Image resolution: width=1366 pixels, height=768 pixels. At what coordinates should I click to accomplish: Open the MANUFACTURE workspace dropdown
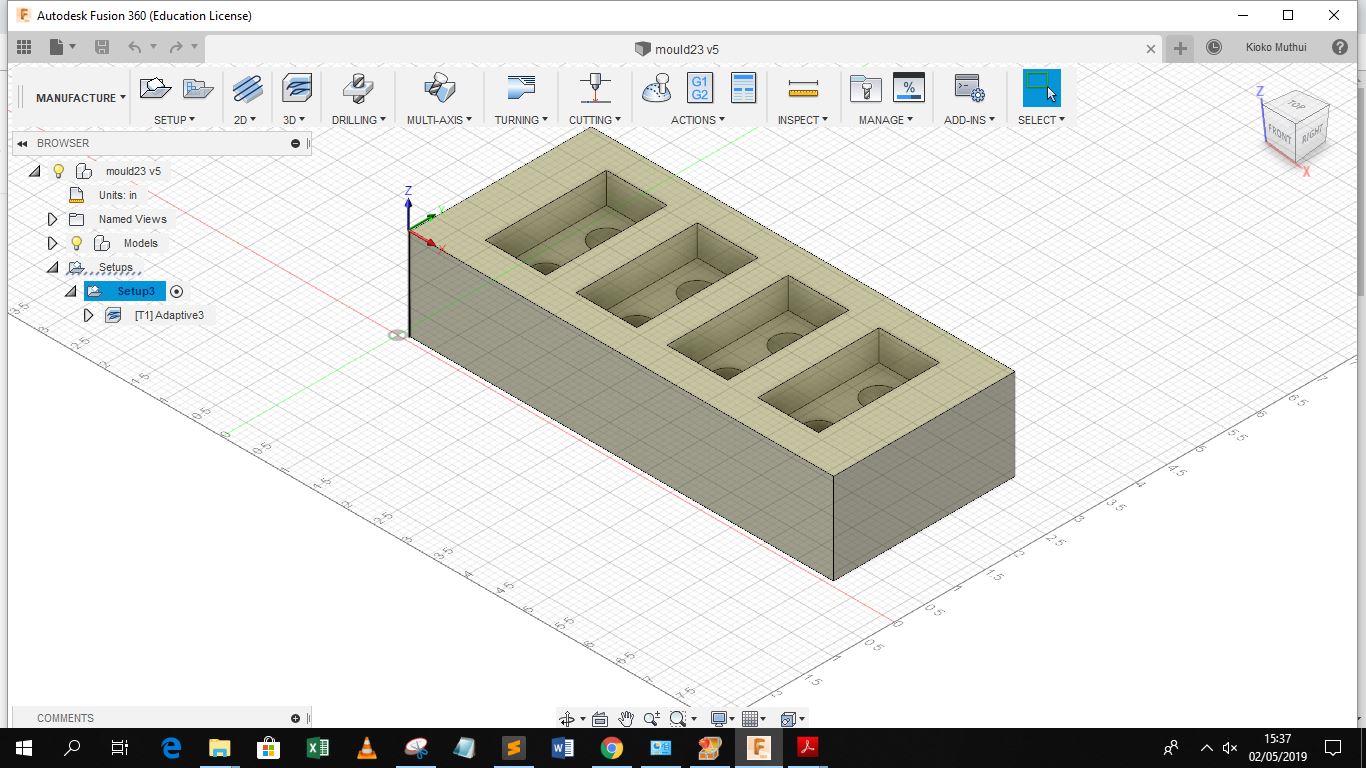(x=81, y=98)
